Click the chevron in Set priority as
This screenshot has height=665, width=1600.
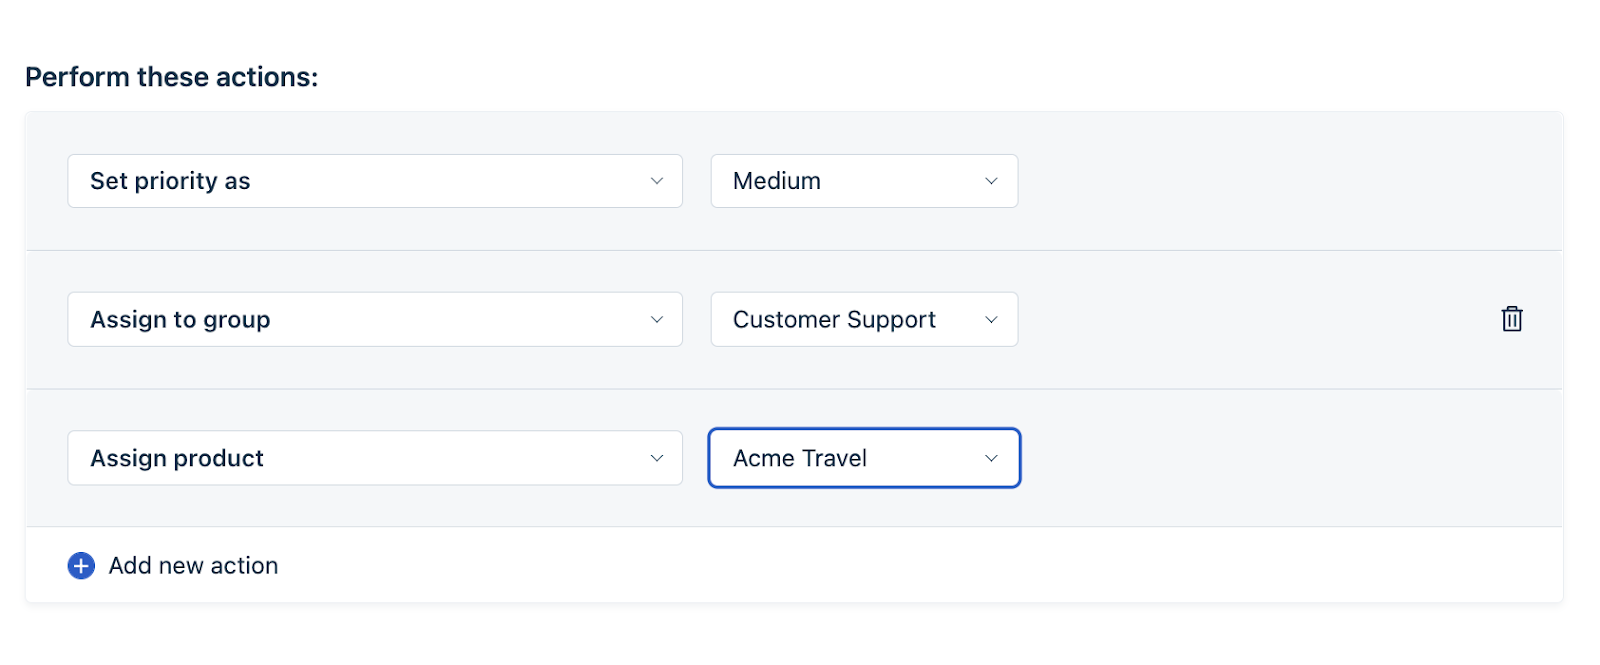pyautogui.click(x=657, y=181)
